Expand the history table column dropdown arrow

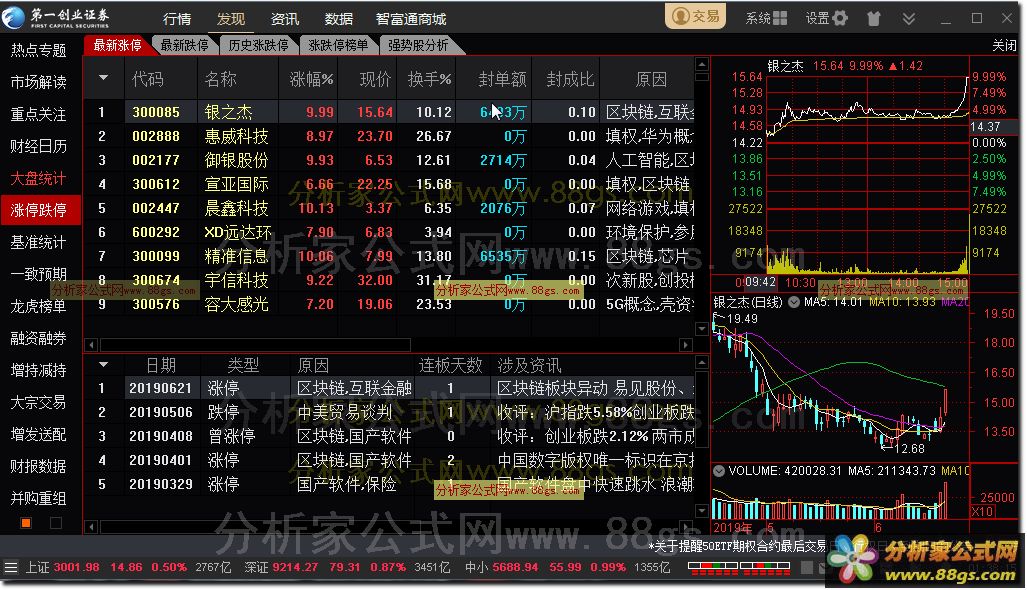coord(103,365)
